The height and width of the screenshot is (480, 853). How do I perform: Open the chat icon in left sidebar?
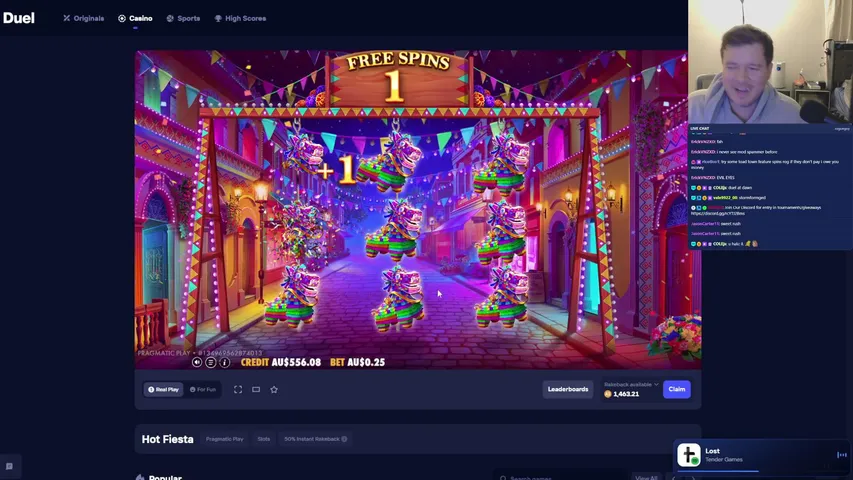click(x=9, y=466)
